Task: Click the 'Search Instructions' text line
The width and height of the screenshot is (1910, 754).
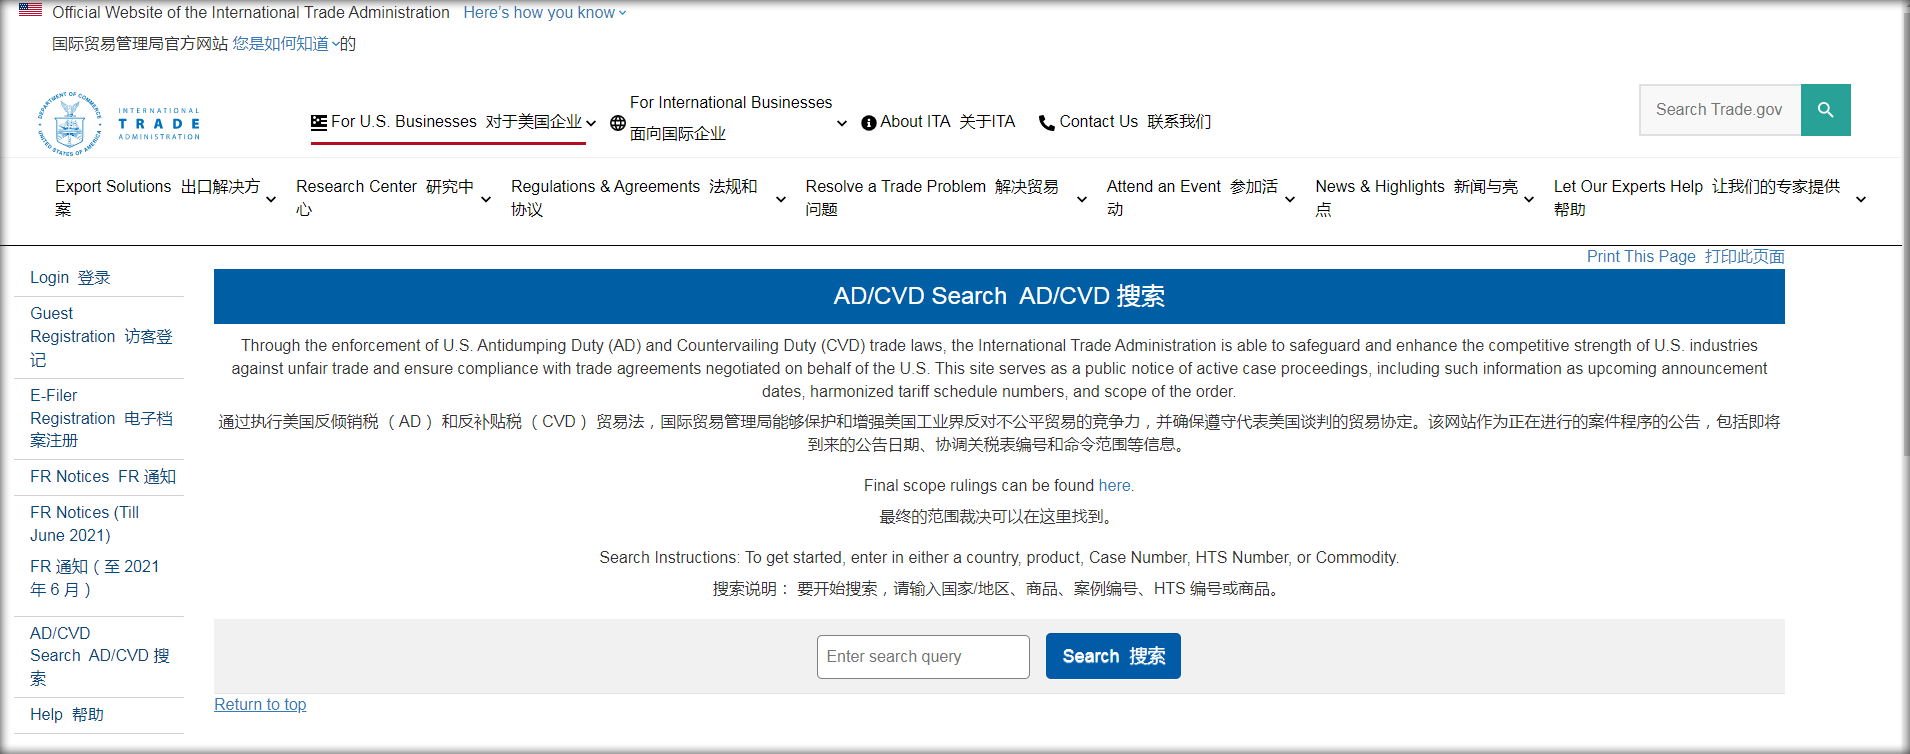Action: (999, 558)
